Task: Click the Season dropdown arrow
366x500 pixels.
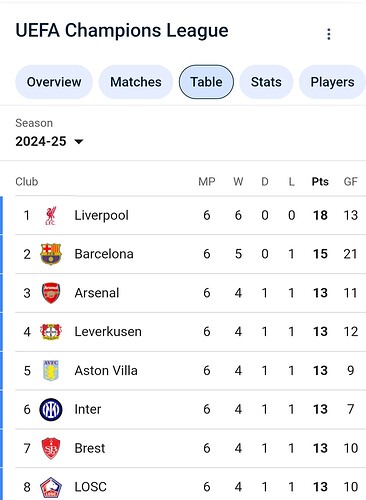Action: (x=79, y=142)
